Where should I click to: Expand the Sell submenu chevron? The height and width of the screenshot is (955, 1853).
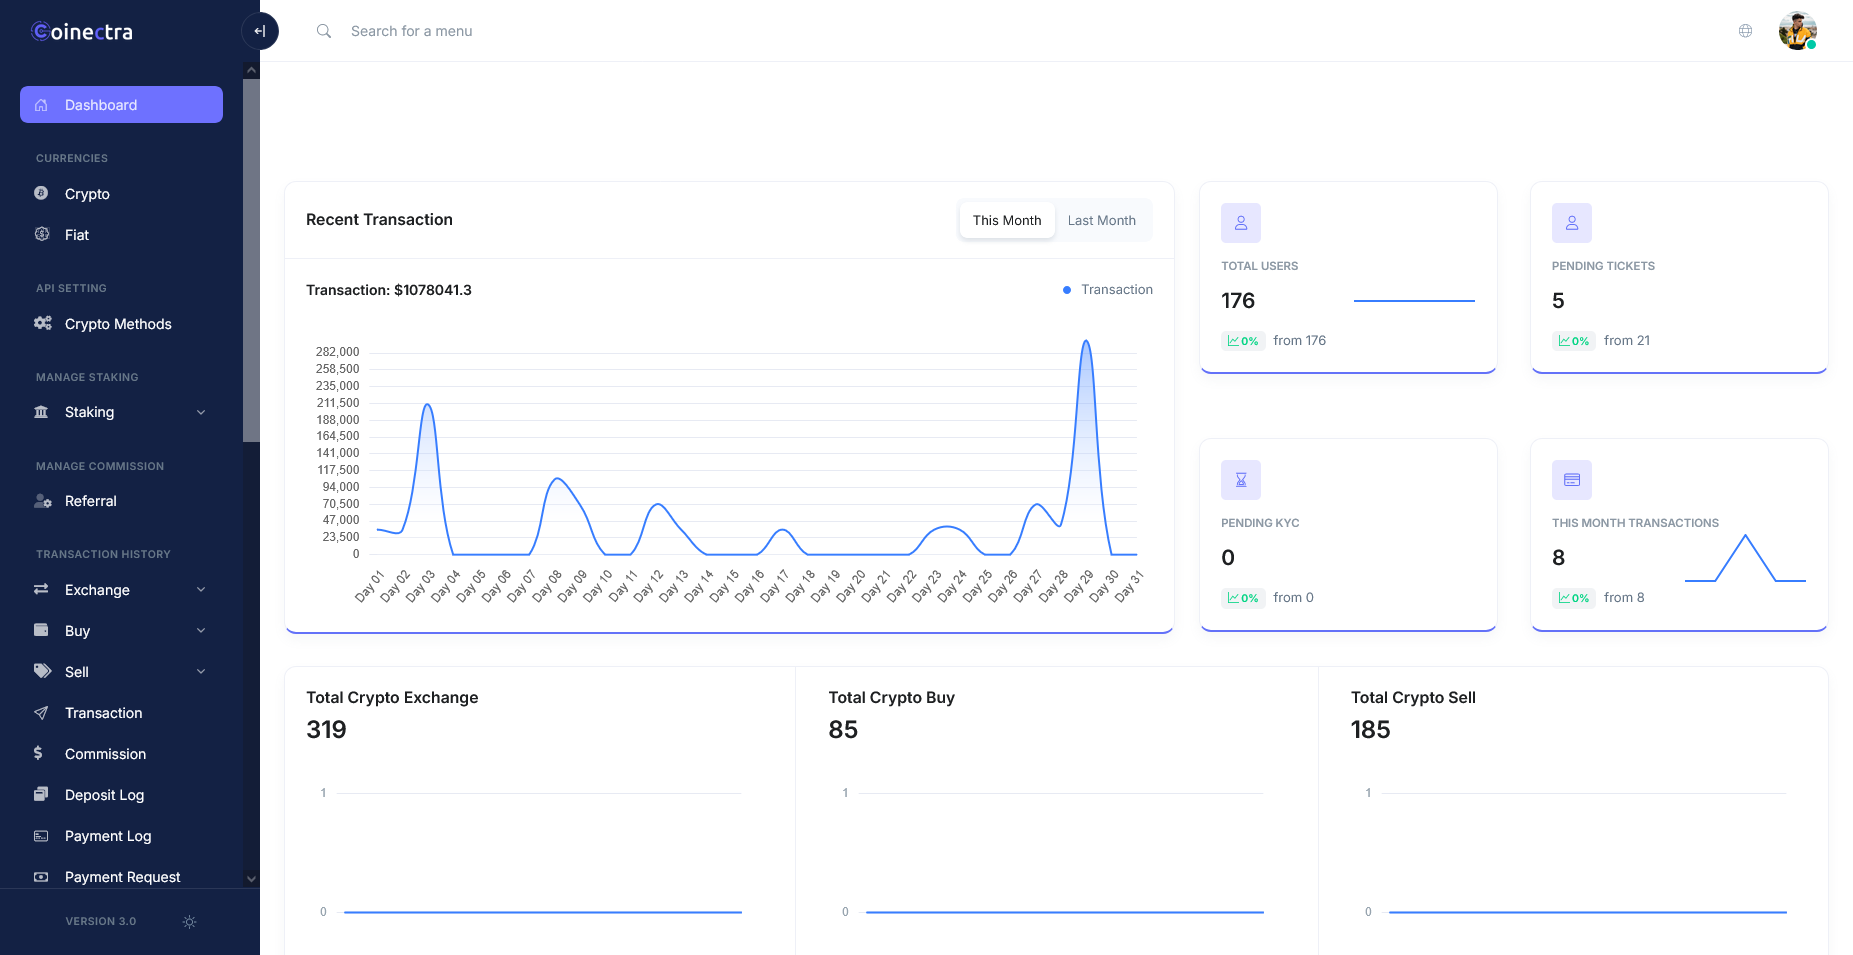[201, 672]
